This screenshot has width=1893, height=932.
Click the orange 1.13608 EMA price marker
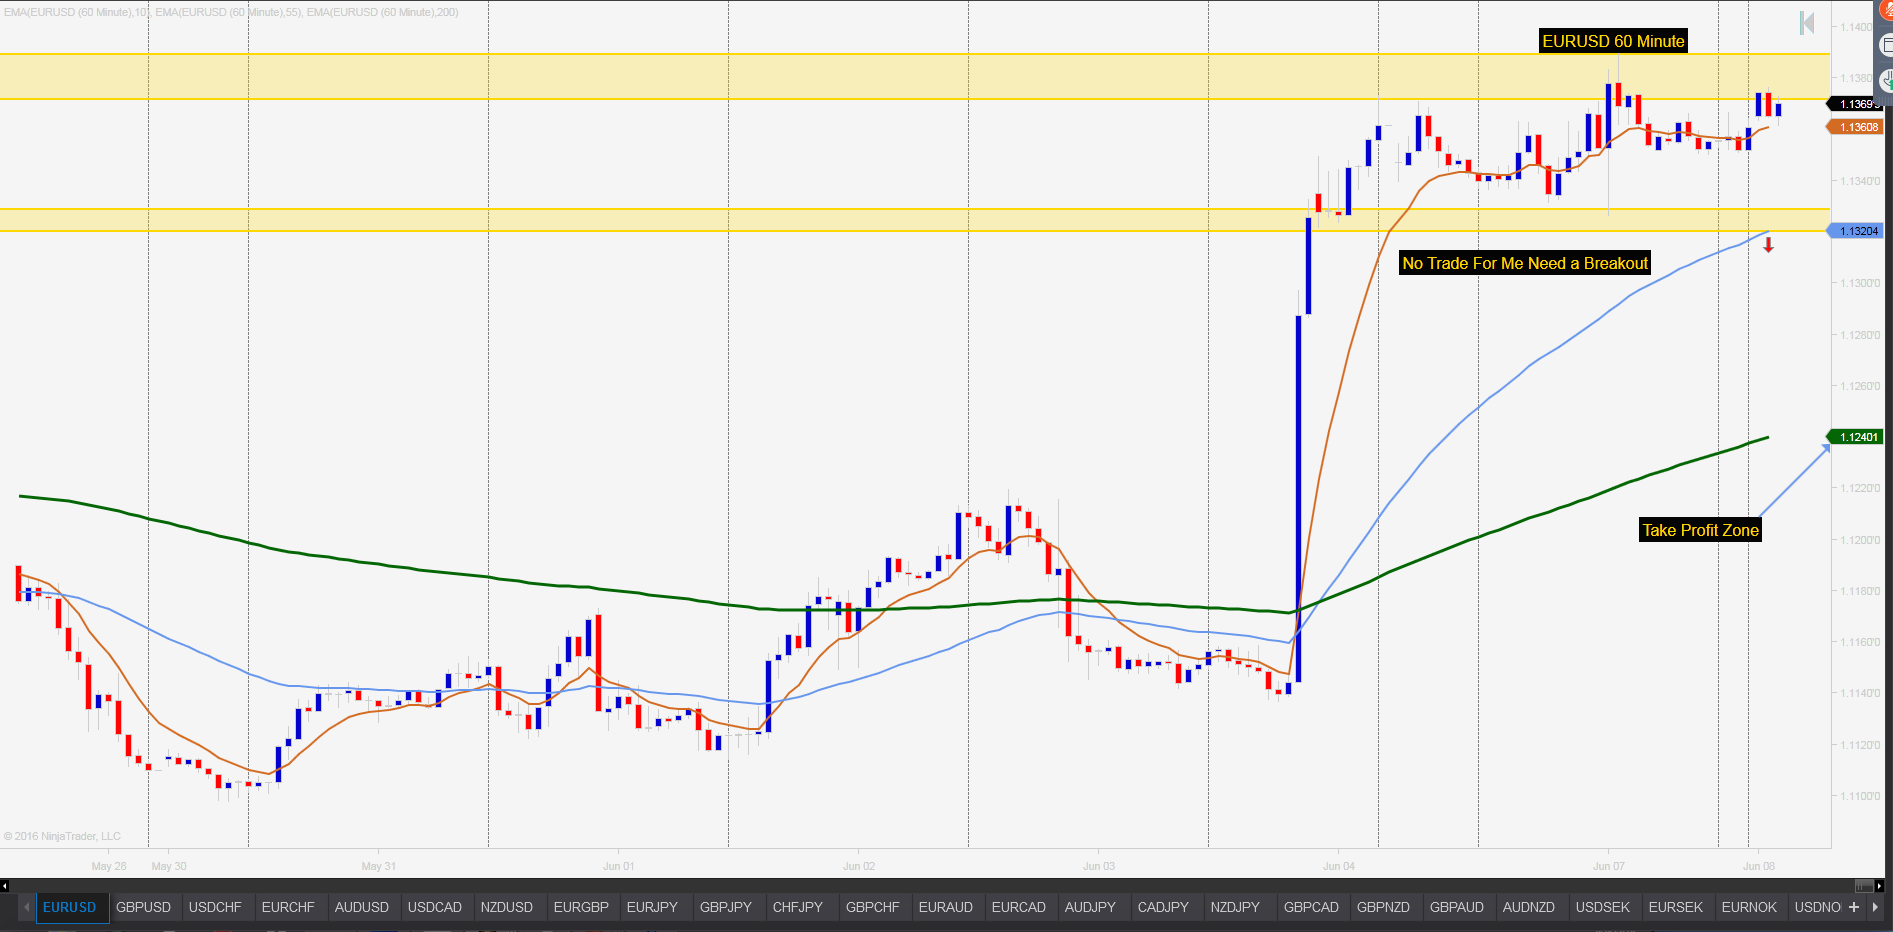pos(1856,127)
